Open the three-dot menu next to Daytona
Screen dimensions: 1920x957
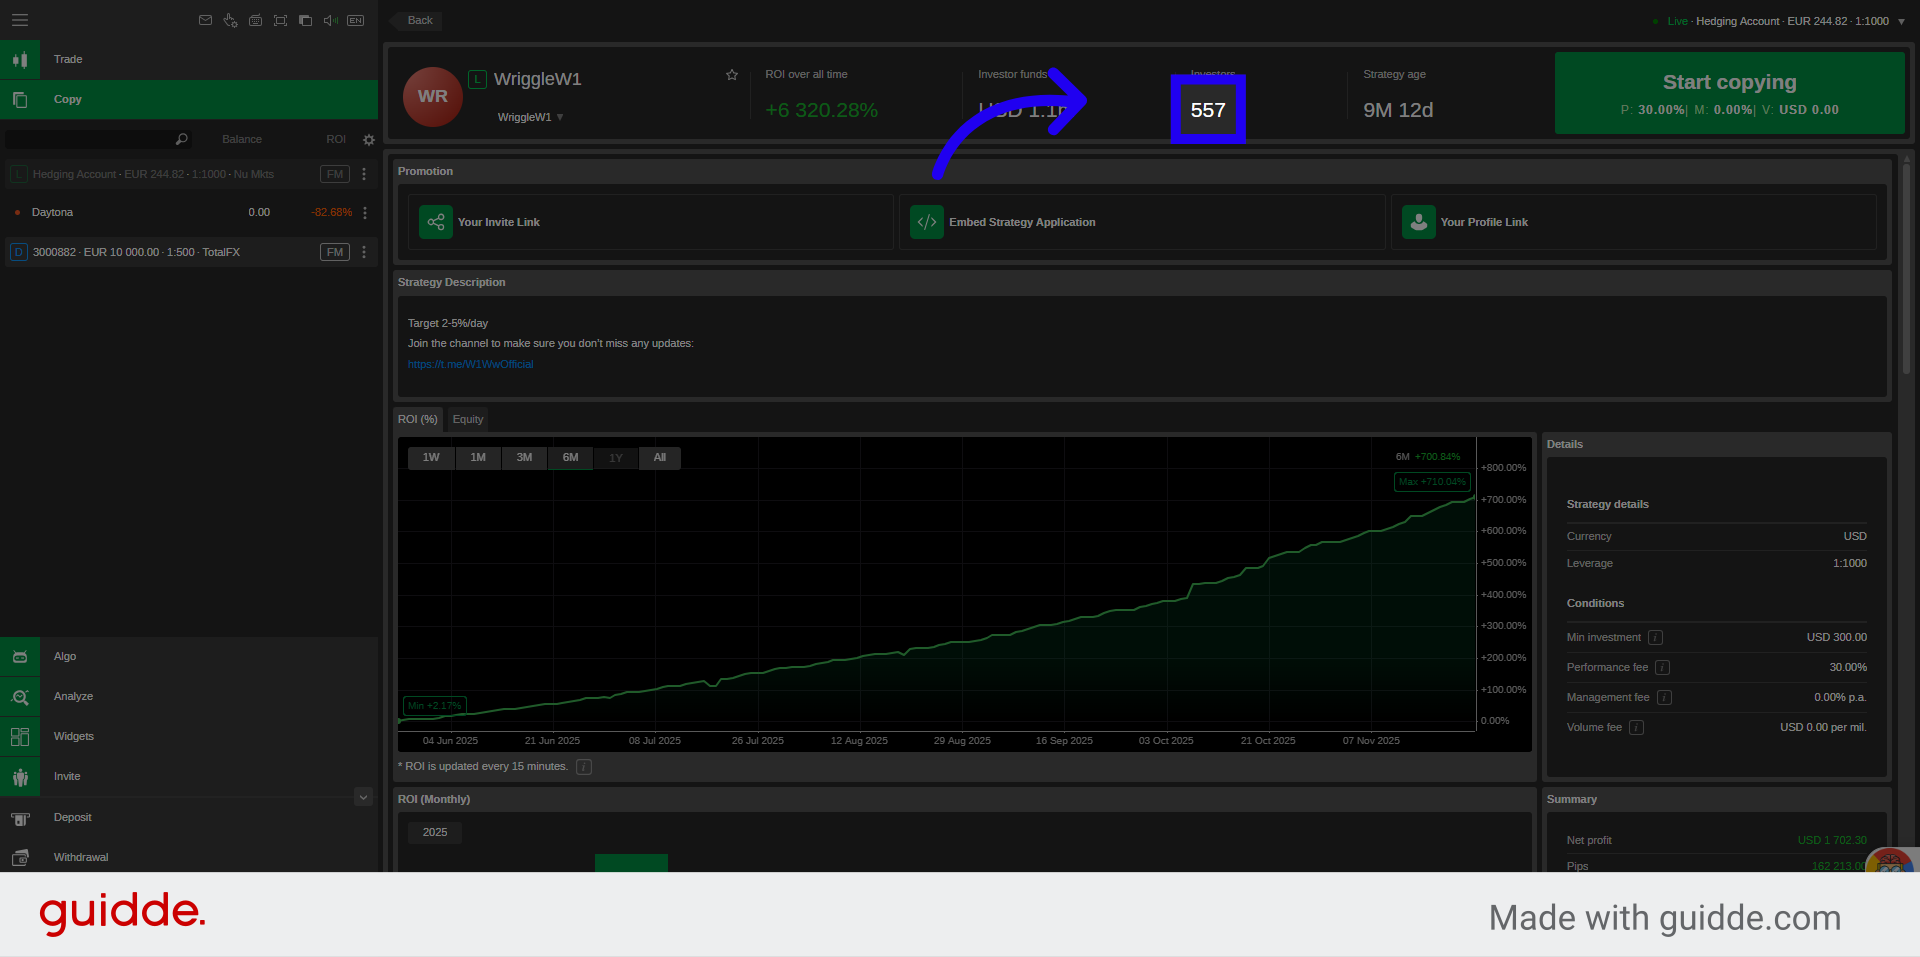[x=364, y=212]
